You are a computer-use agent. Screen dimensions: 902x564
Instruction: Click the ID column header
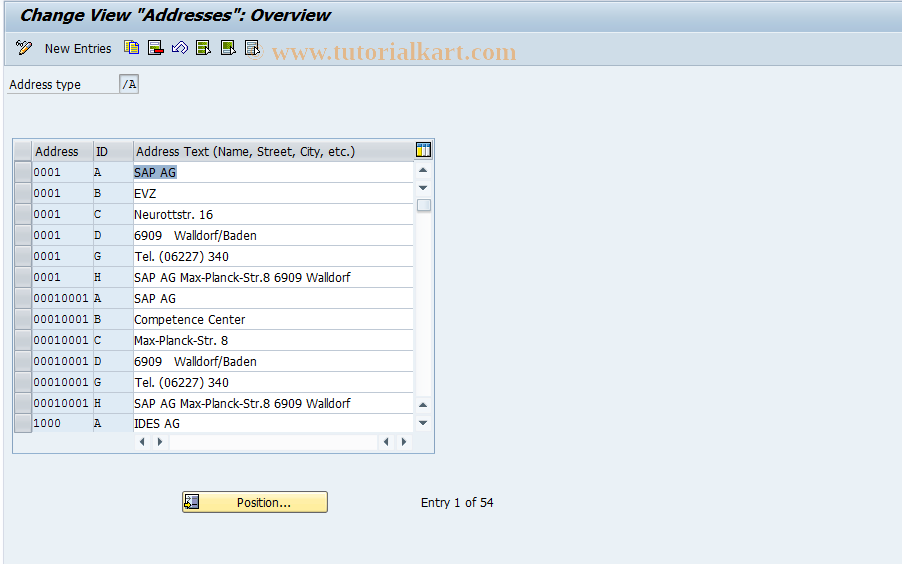[x=113, y=151]
